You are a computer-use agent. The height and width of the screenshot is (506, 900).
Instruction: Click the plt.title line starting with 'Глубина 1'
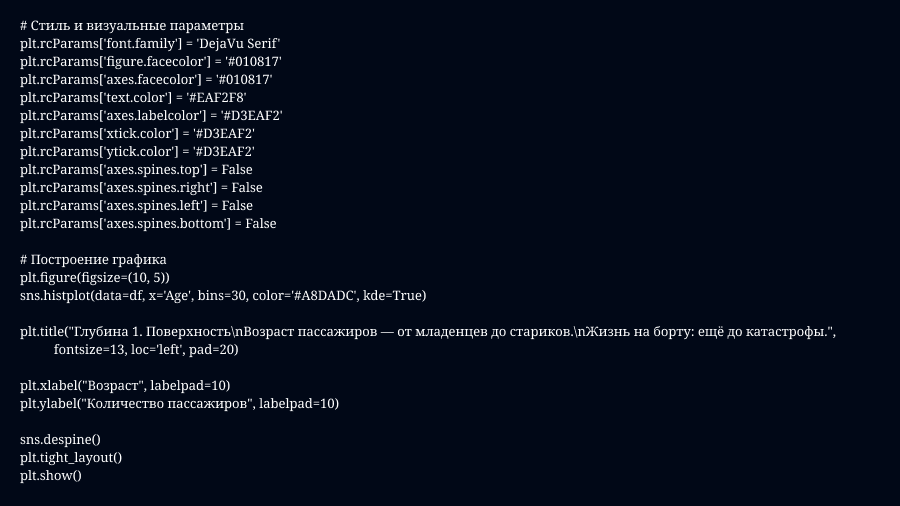[427, 331]
